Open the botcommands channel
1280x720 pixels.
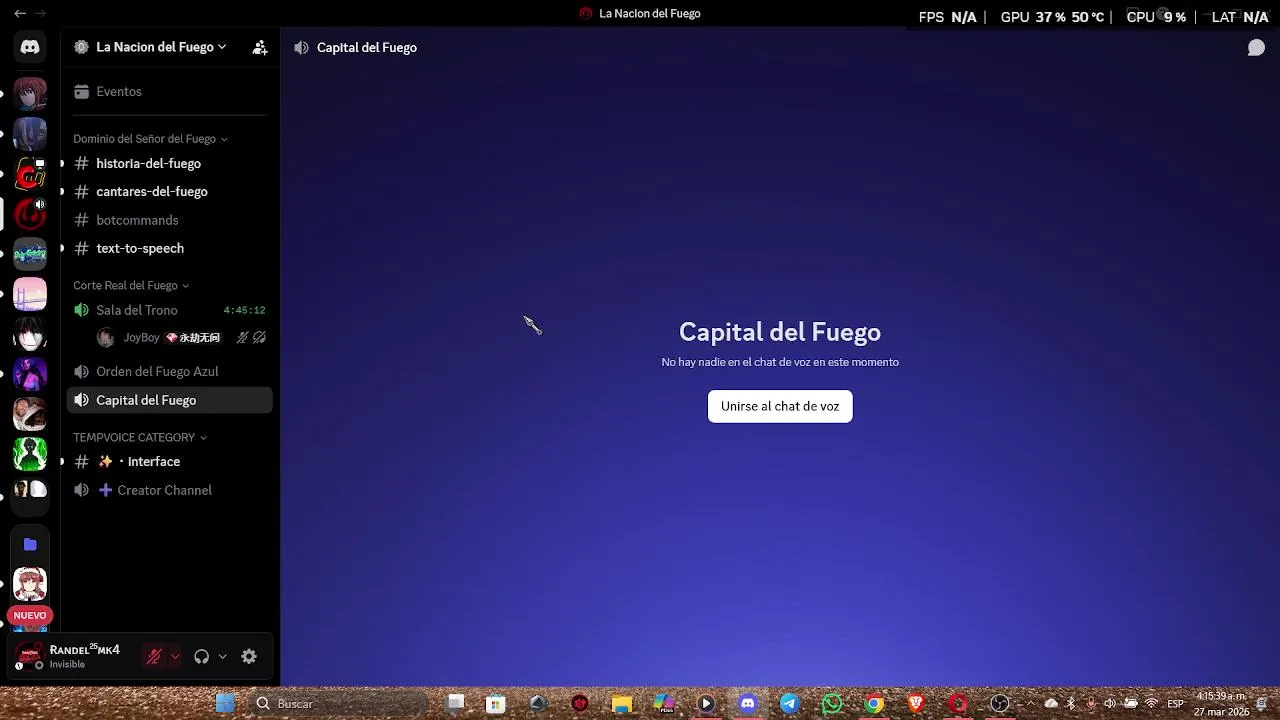point(169,220)
